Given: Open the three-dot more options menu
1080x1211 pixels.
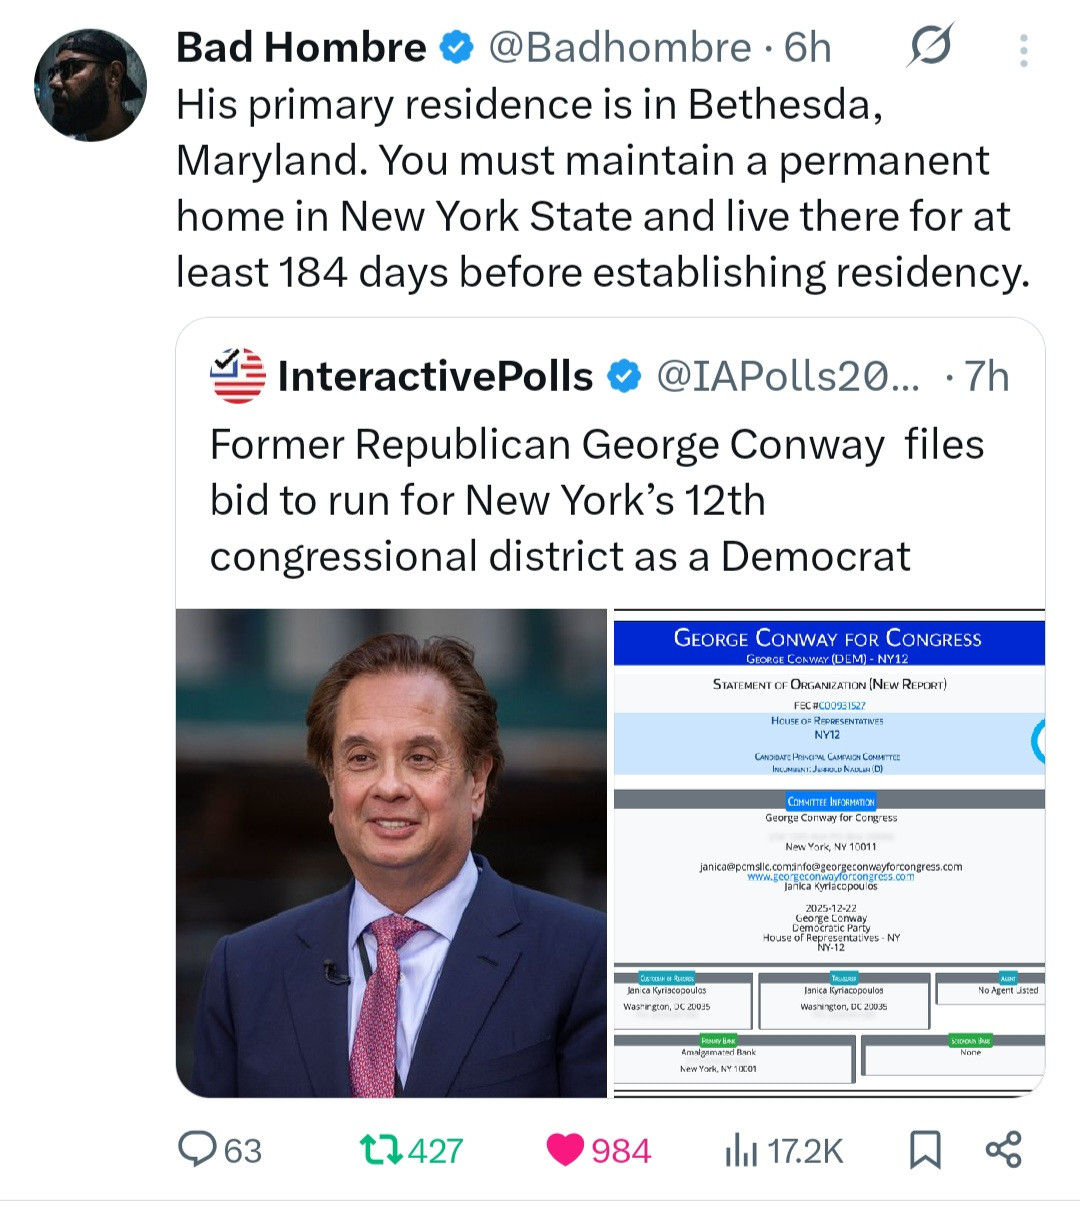Looking at the screenshot, I should (x=1023, y=50).
